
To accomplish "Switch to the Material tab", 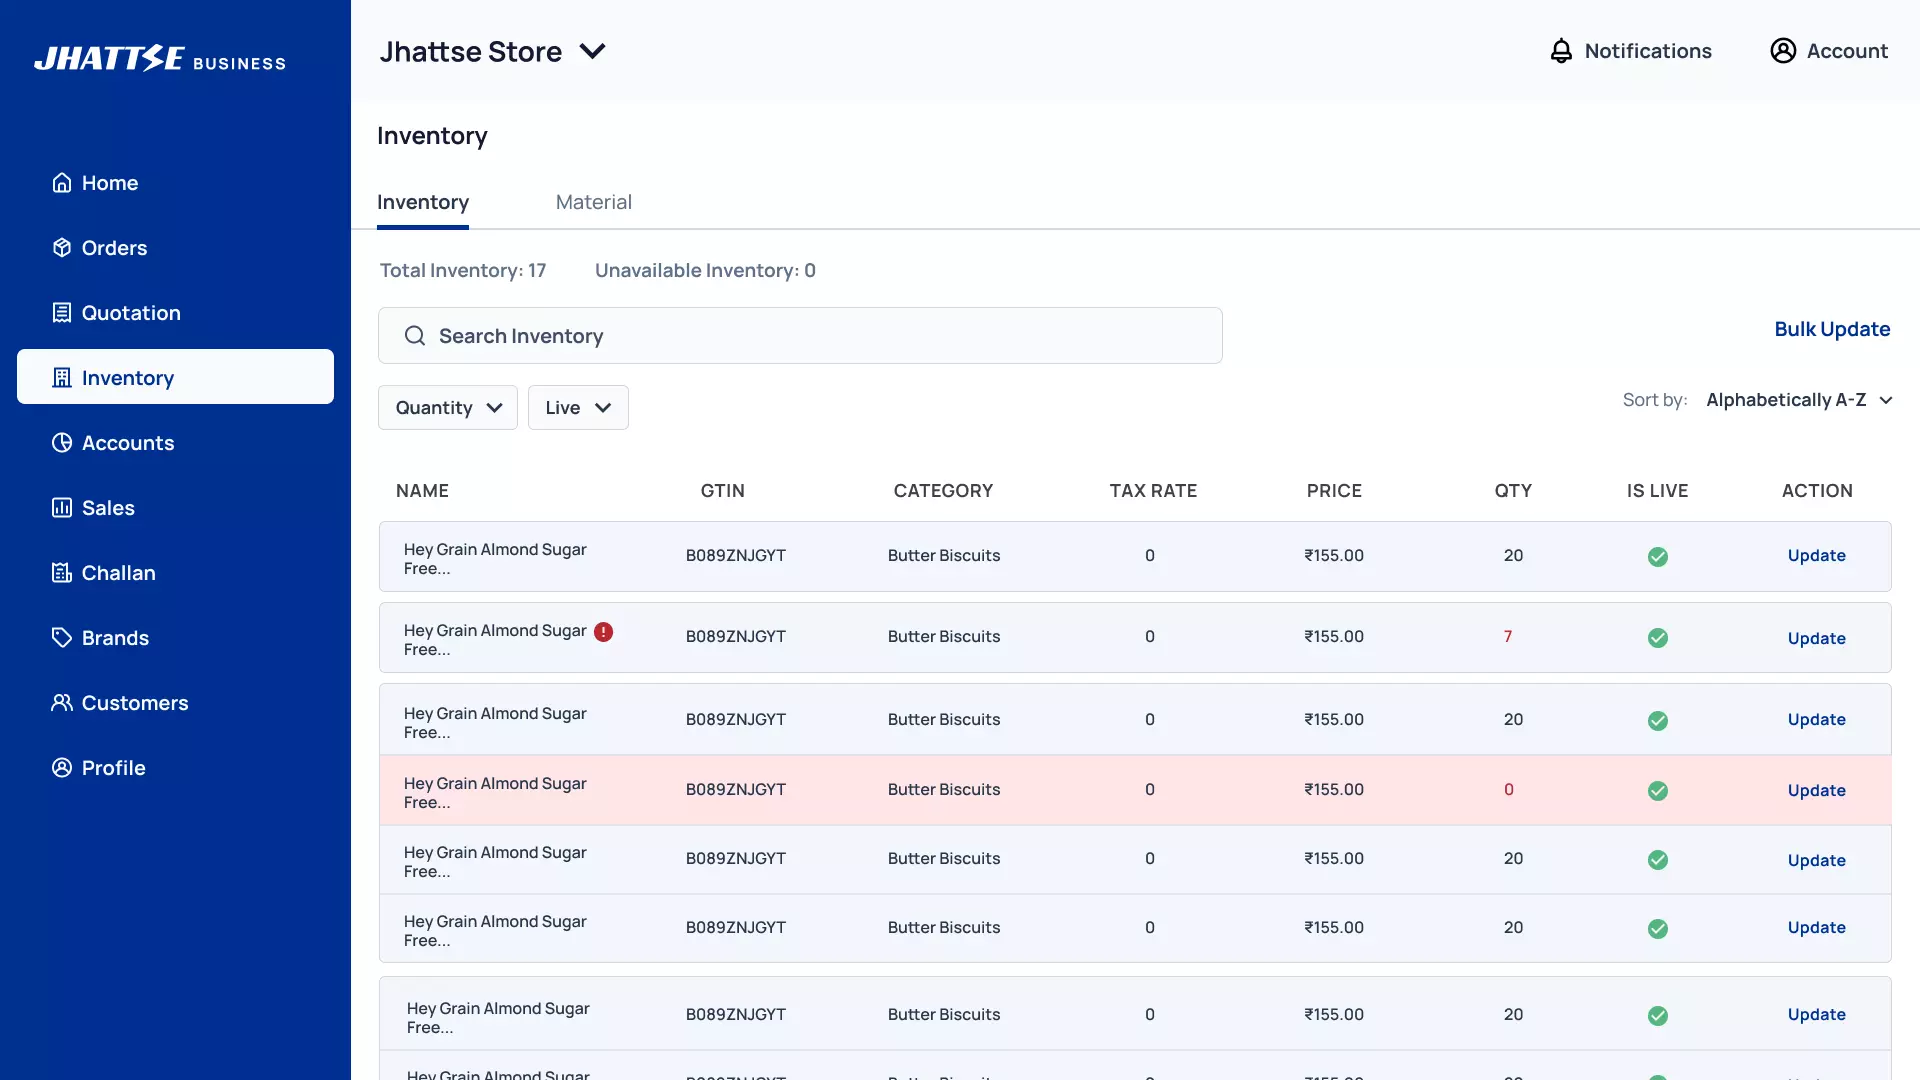I will (593, 201).
